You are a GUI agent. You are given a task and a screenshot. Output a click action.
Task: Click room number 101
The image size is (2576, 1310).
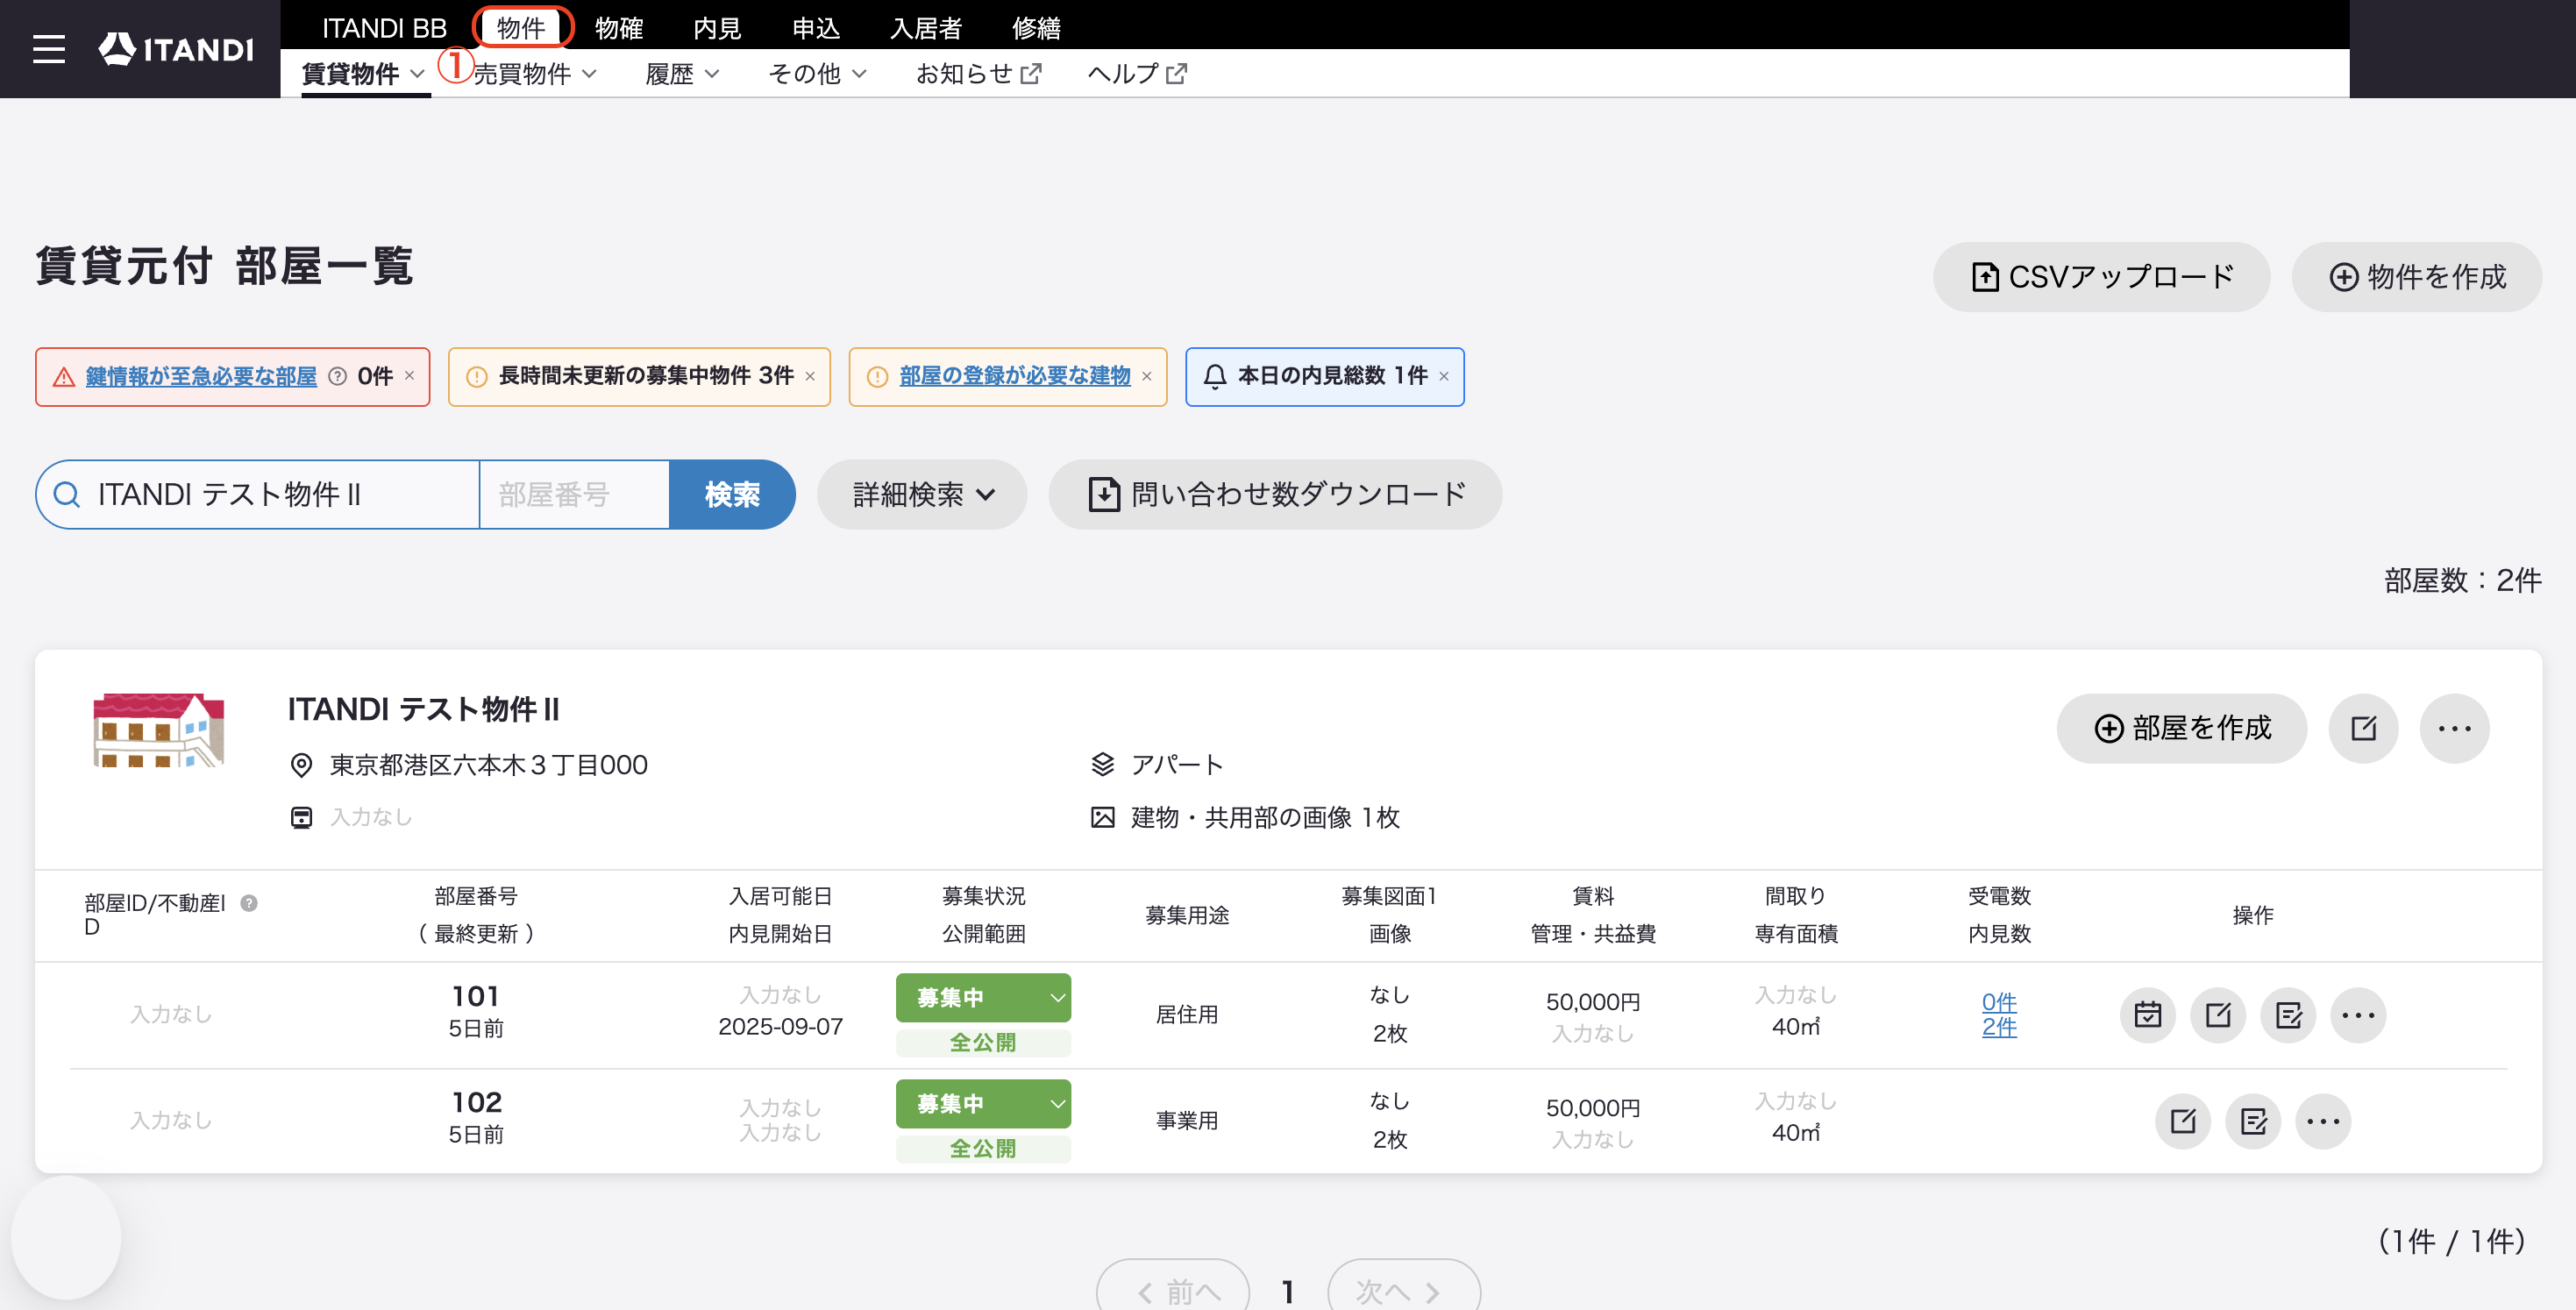click(x=476, y=996)
